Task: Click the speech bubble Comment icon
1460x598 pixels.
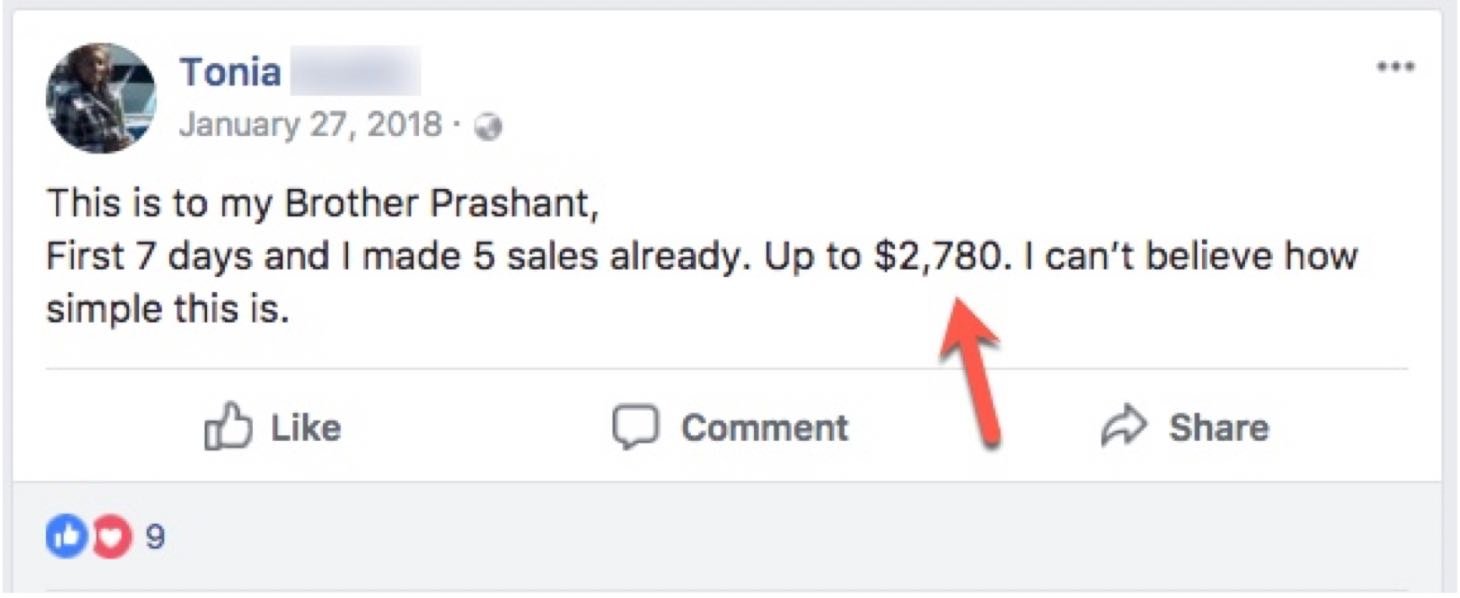Action: tap(635, 428)
